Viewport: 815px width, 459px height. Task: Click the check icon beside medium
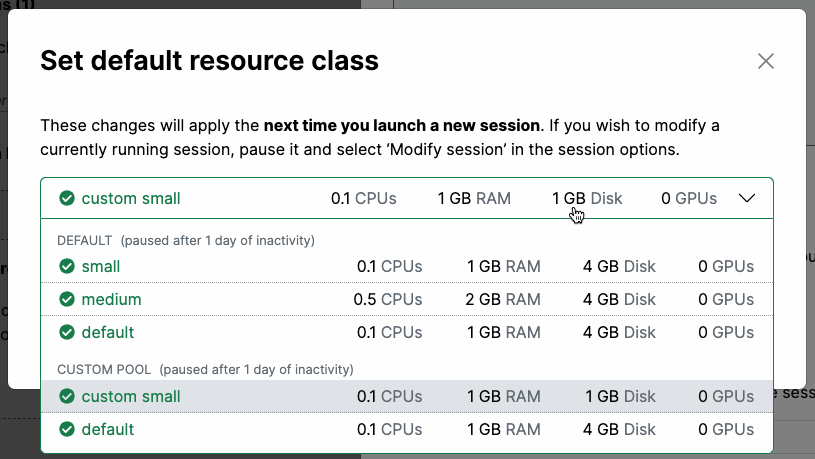click(x=67, y=299)
